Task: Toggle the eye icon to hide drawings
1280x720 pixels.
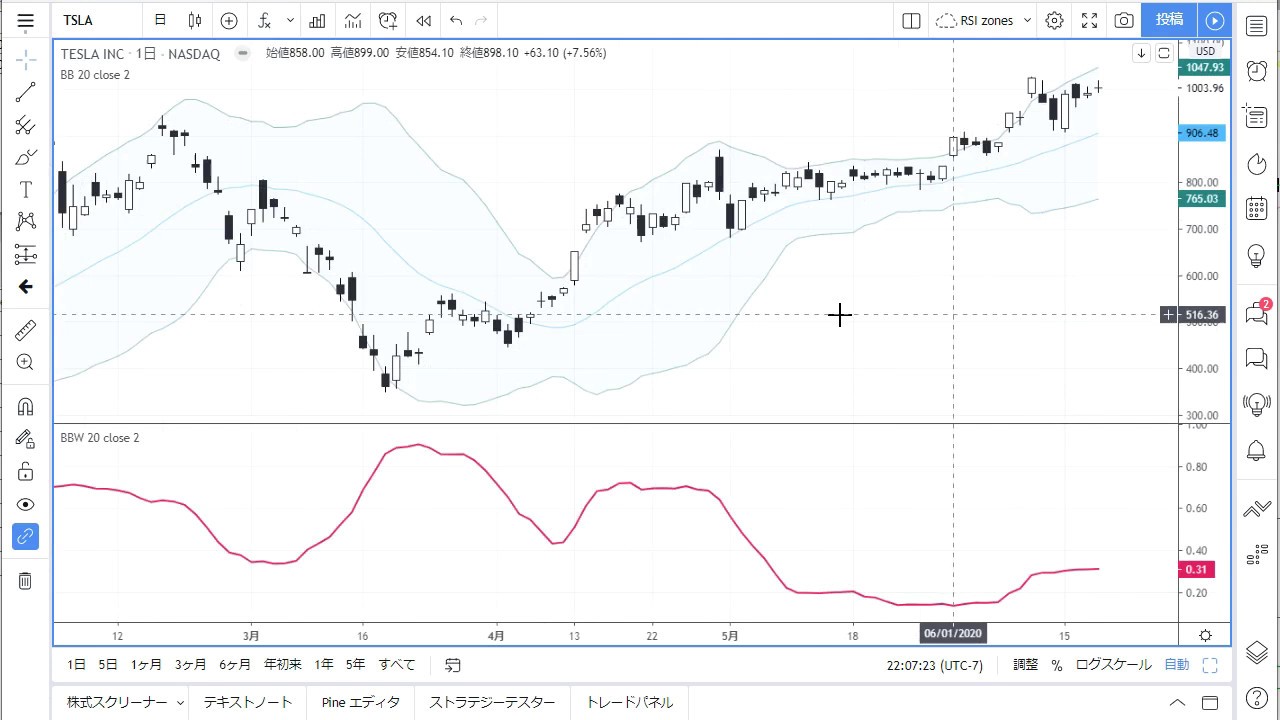Action: tap(25, 505)
